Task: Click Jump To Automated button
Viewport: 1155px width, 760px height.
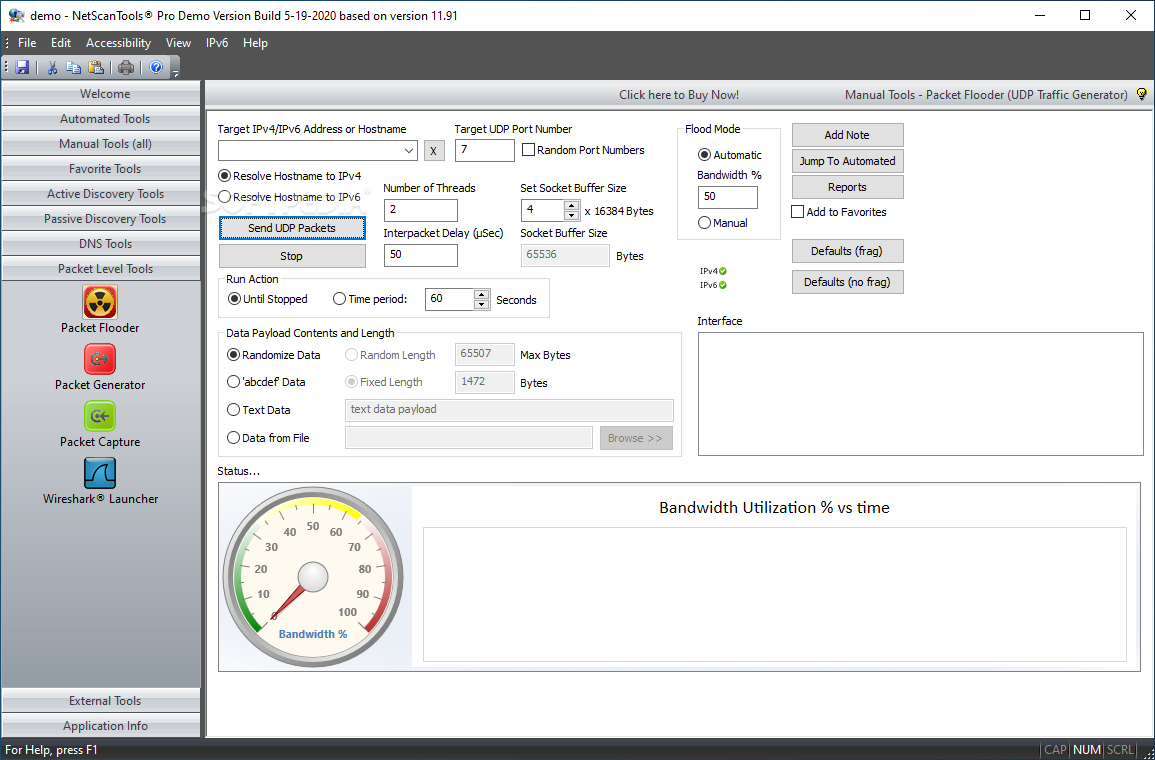Action: point(847,161)
